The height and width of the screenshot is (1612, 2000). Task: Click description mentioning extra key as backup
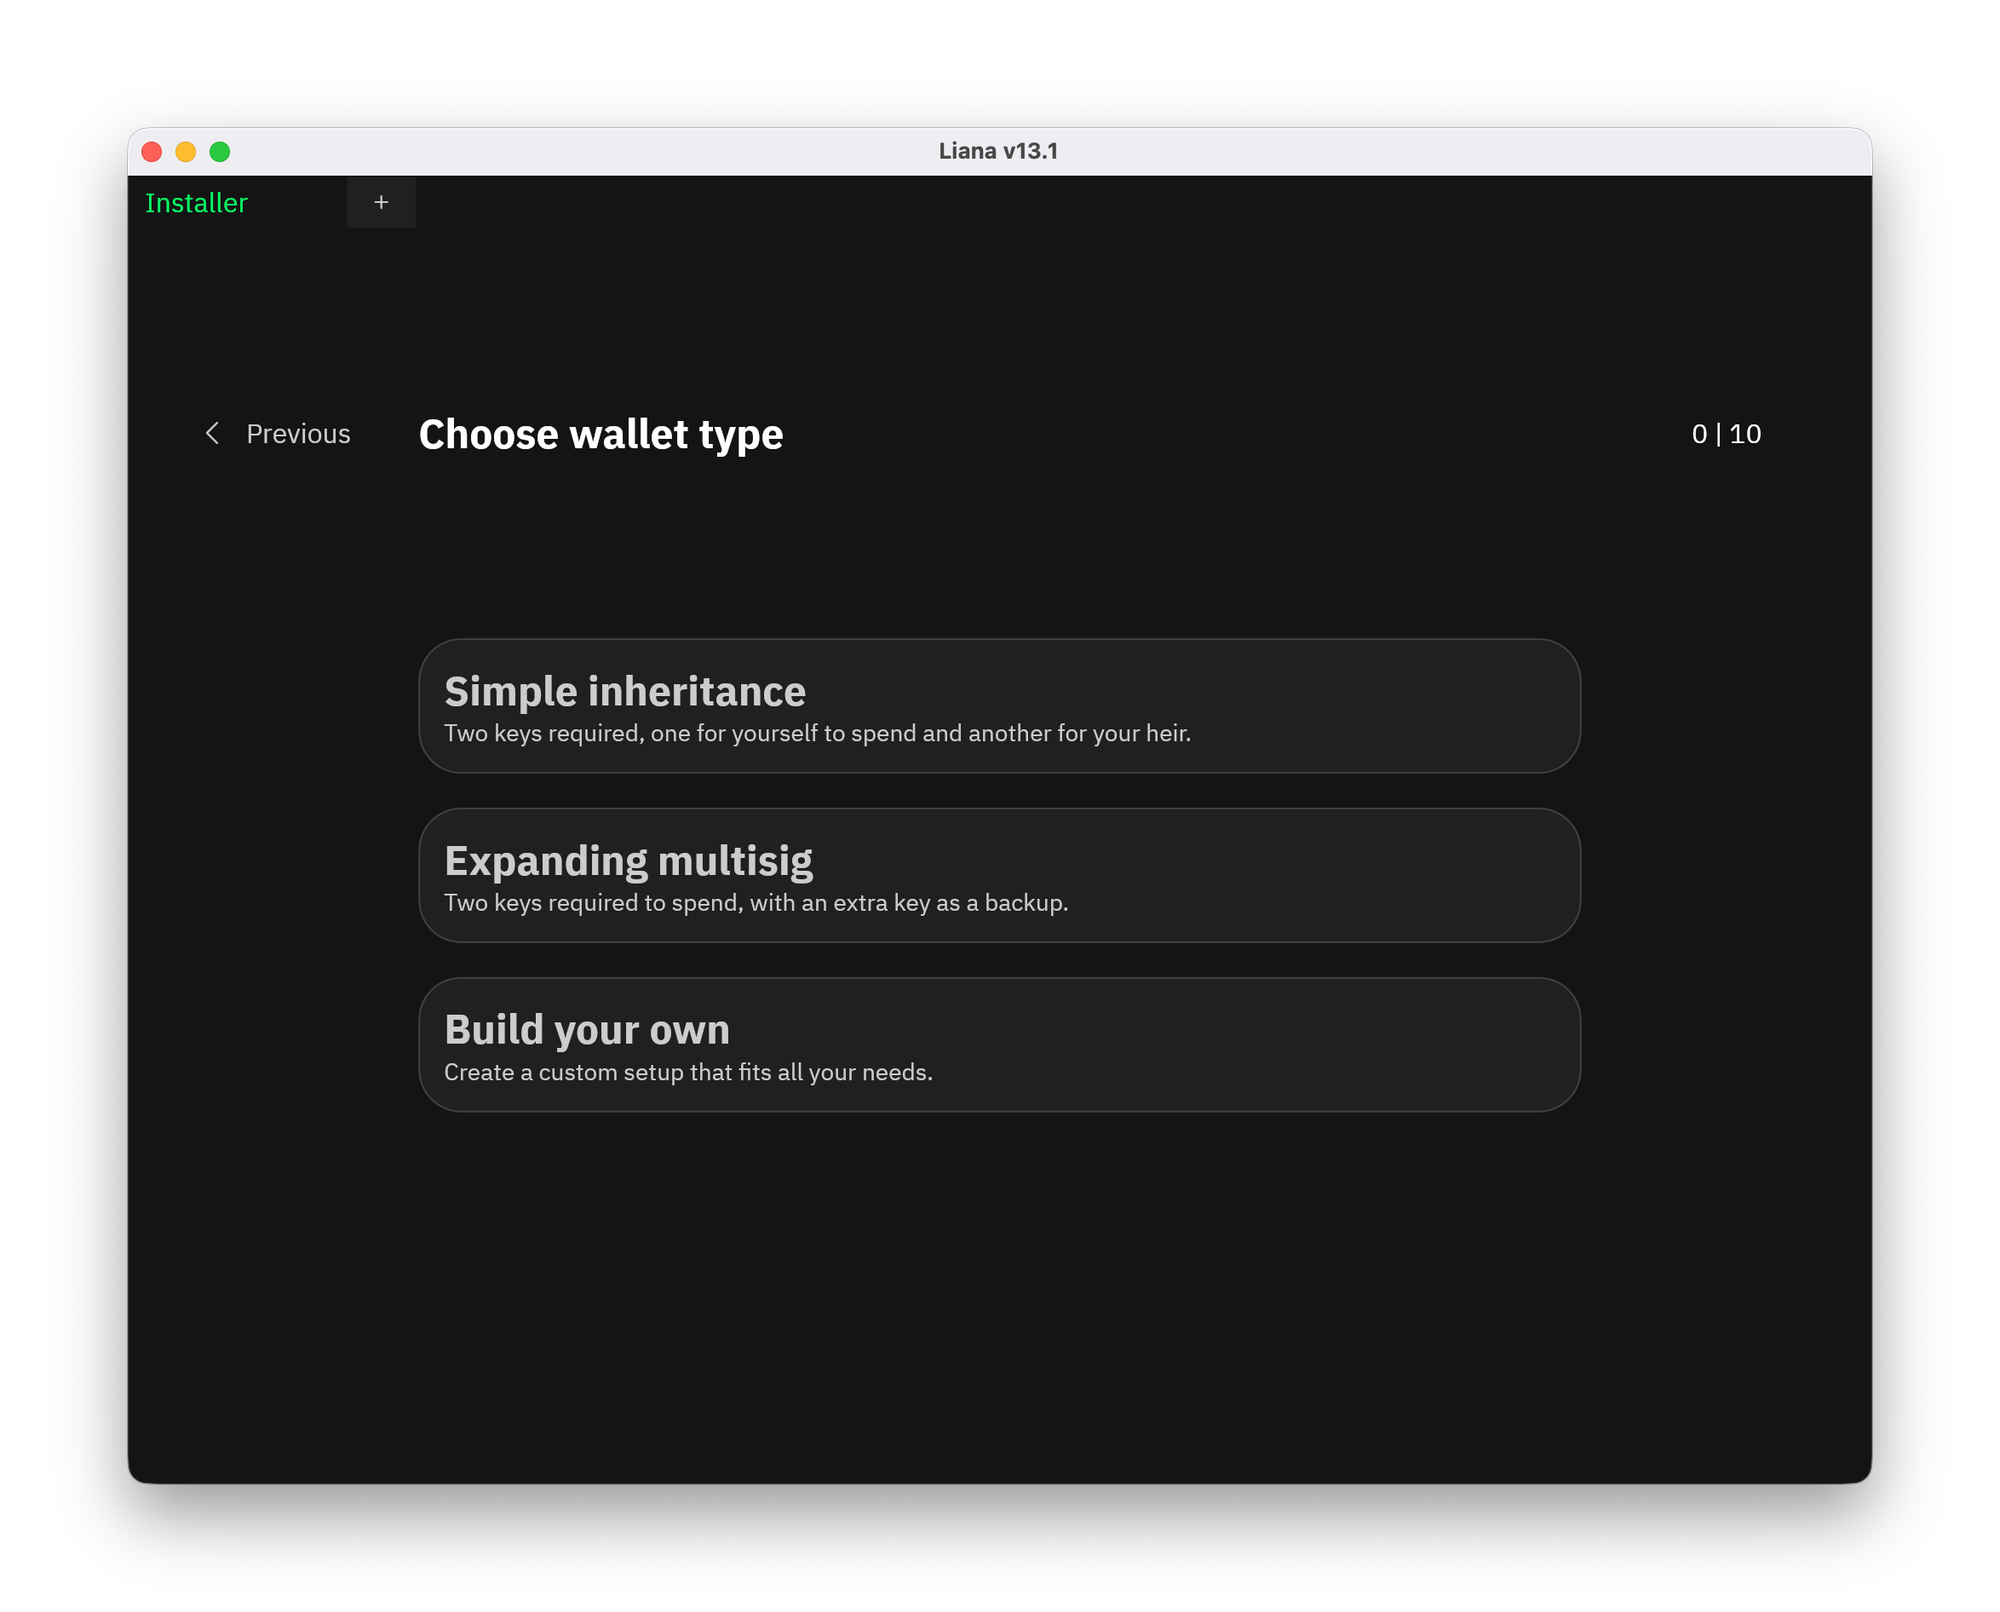[x=756, y=903]
